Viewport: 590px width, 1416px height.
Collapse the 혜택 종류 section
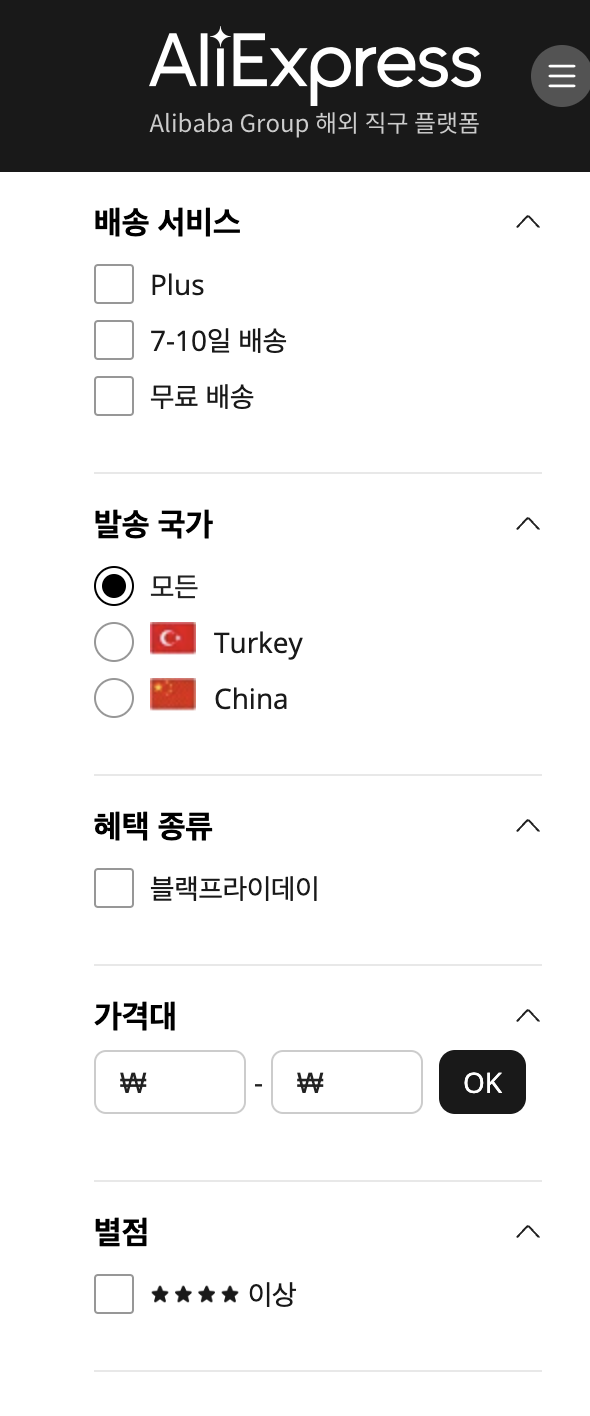[528, 826]
